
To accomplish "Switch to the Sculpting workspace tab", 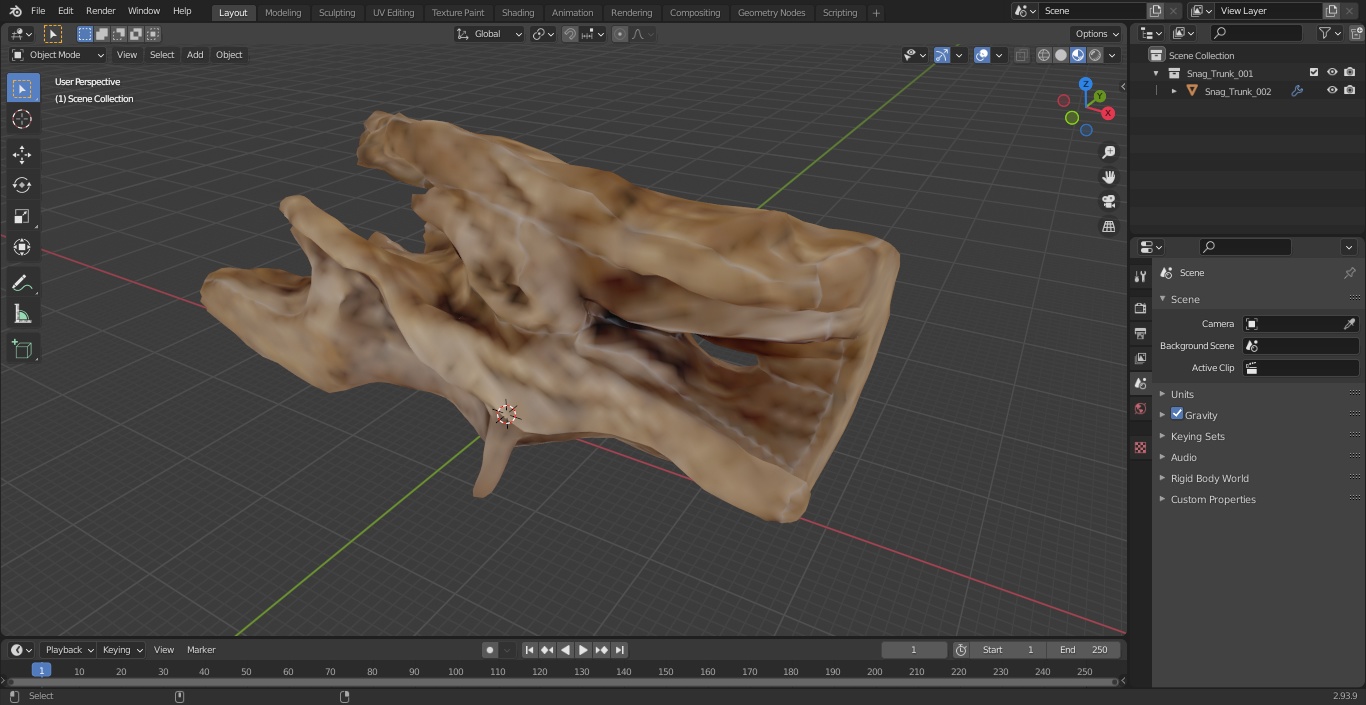I will [x=337, y=13].
